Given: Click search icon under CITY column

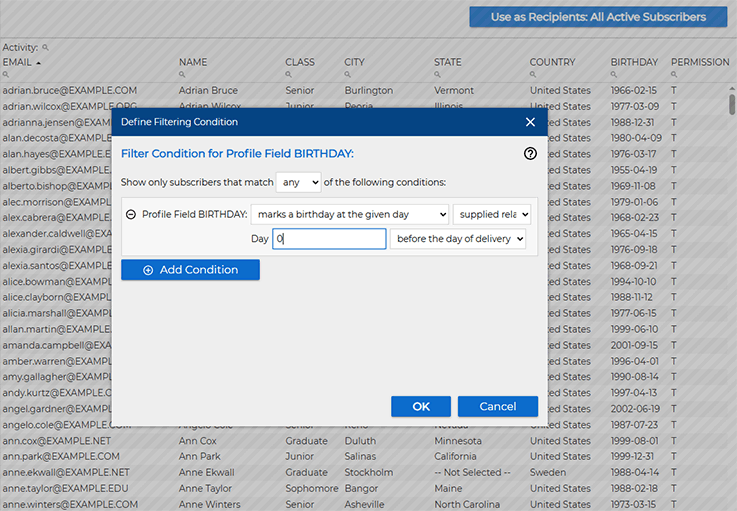Looking at the screenshot, I should [x=349, y=76].
